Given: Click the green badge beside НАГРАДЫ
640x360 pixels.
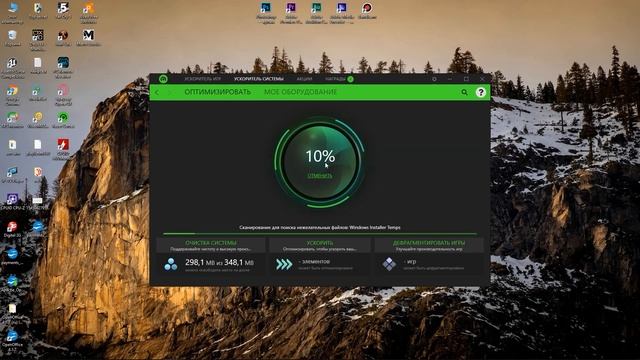Looking at the screenshot, I should pos(350,79).
